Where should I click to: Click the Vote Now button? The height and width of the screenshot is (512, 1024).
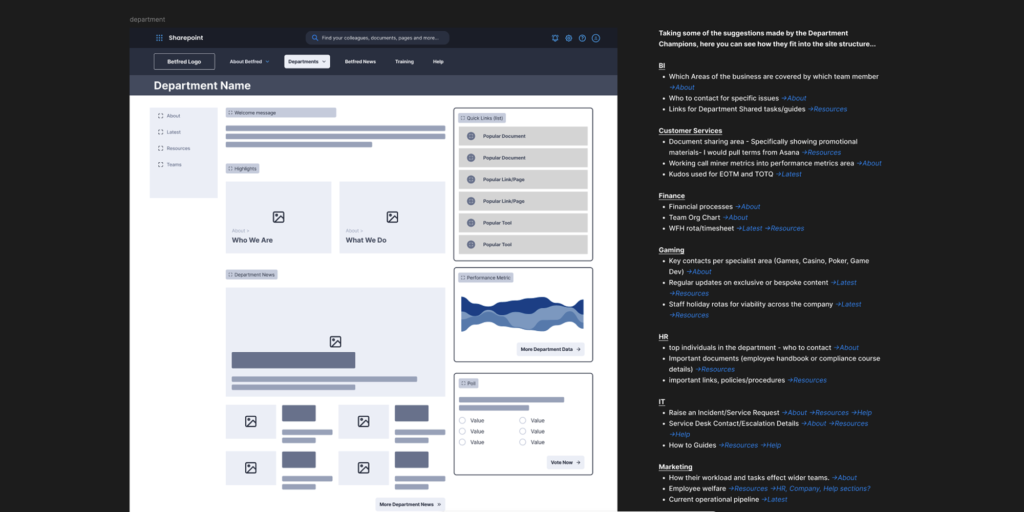[565, 462]
